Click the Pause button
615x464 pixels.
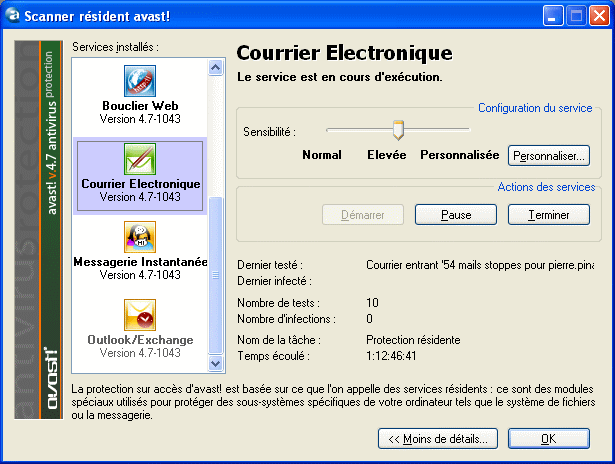pos(456,215)
